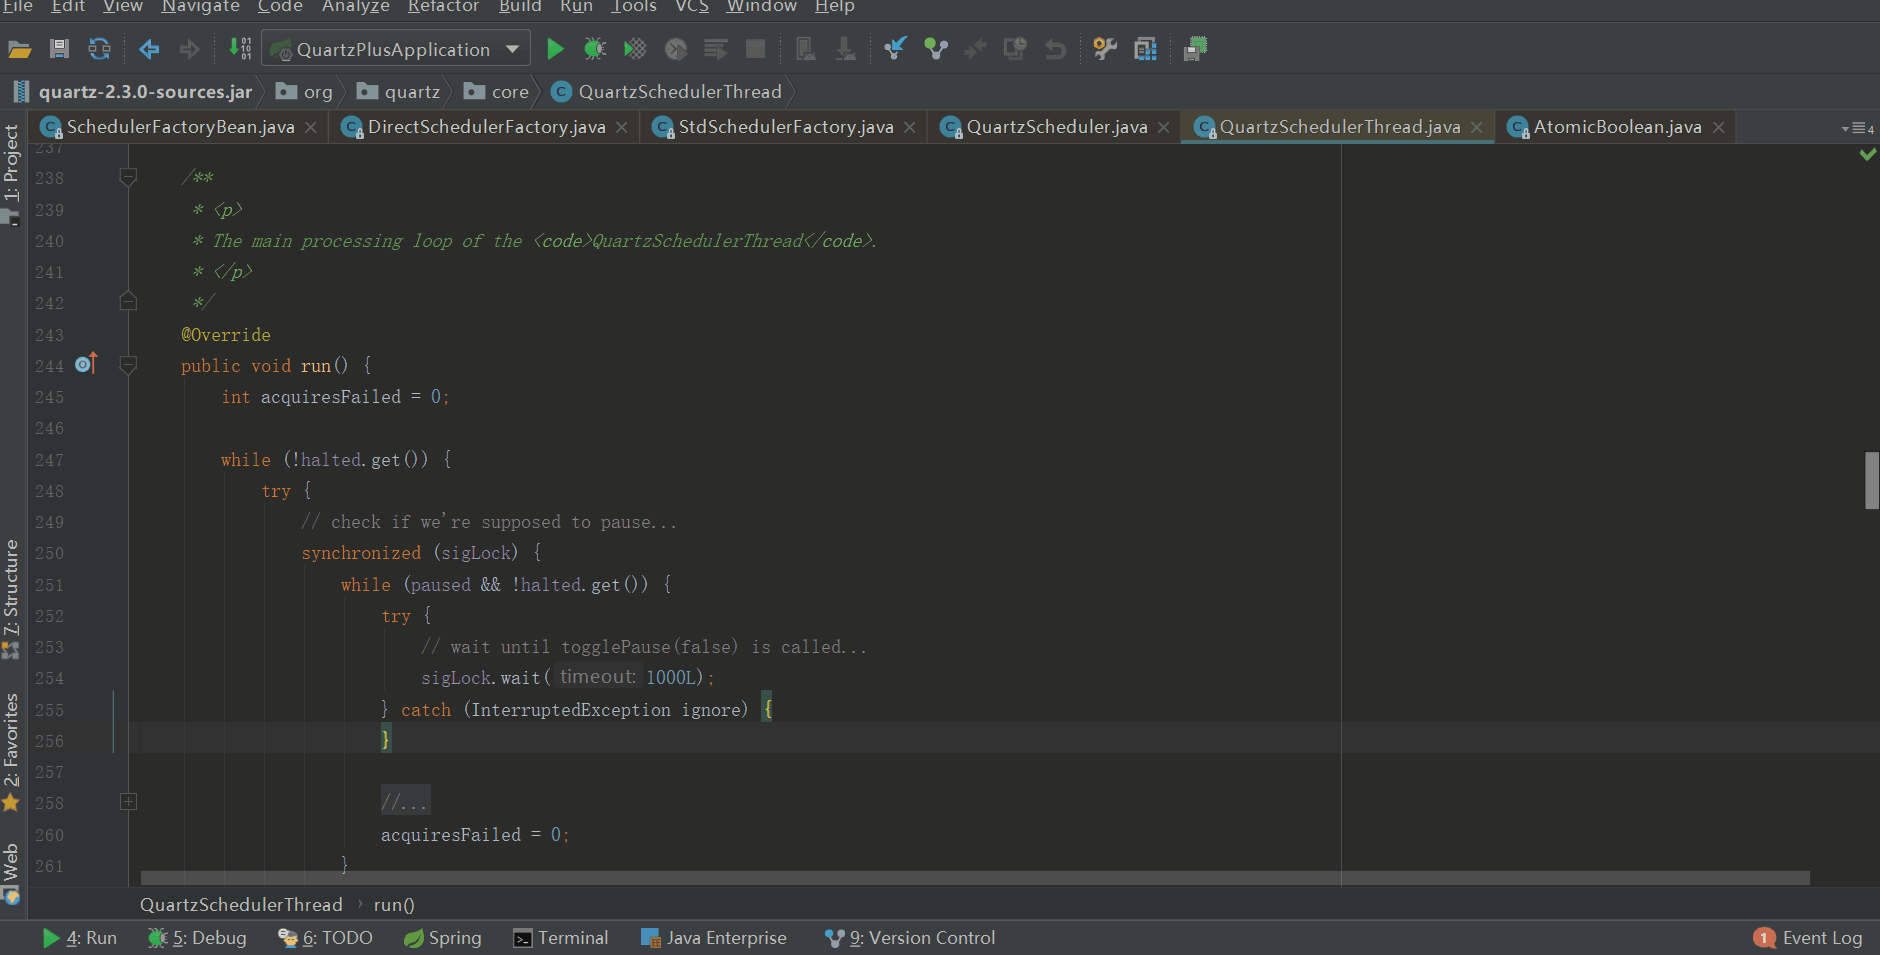Open the QuartzPlusApplication run configuration dropdown

pos(396,49)
